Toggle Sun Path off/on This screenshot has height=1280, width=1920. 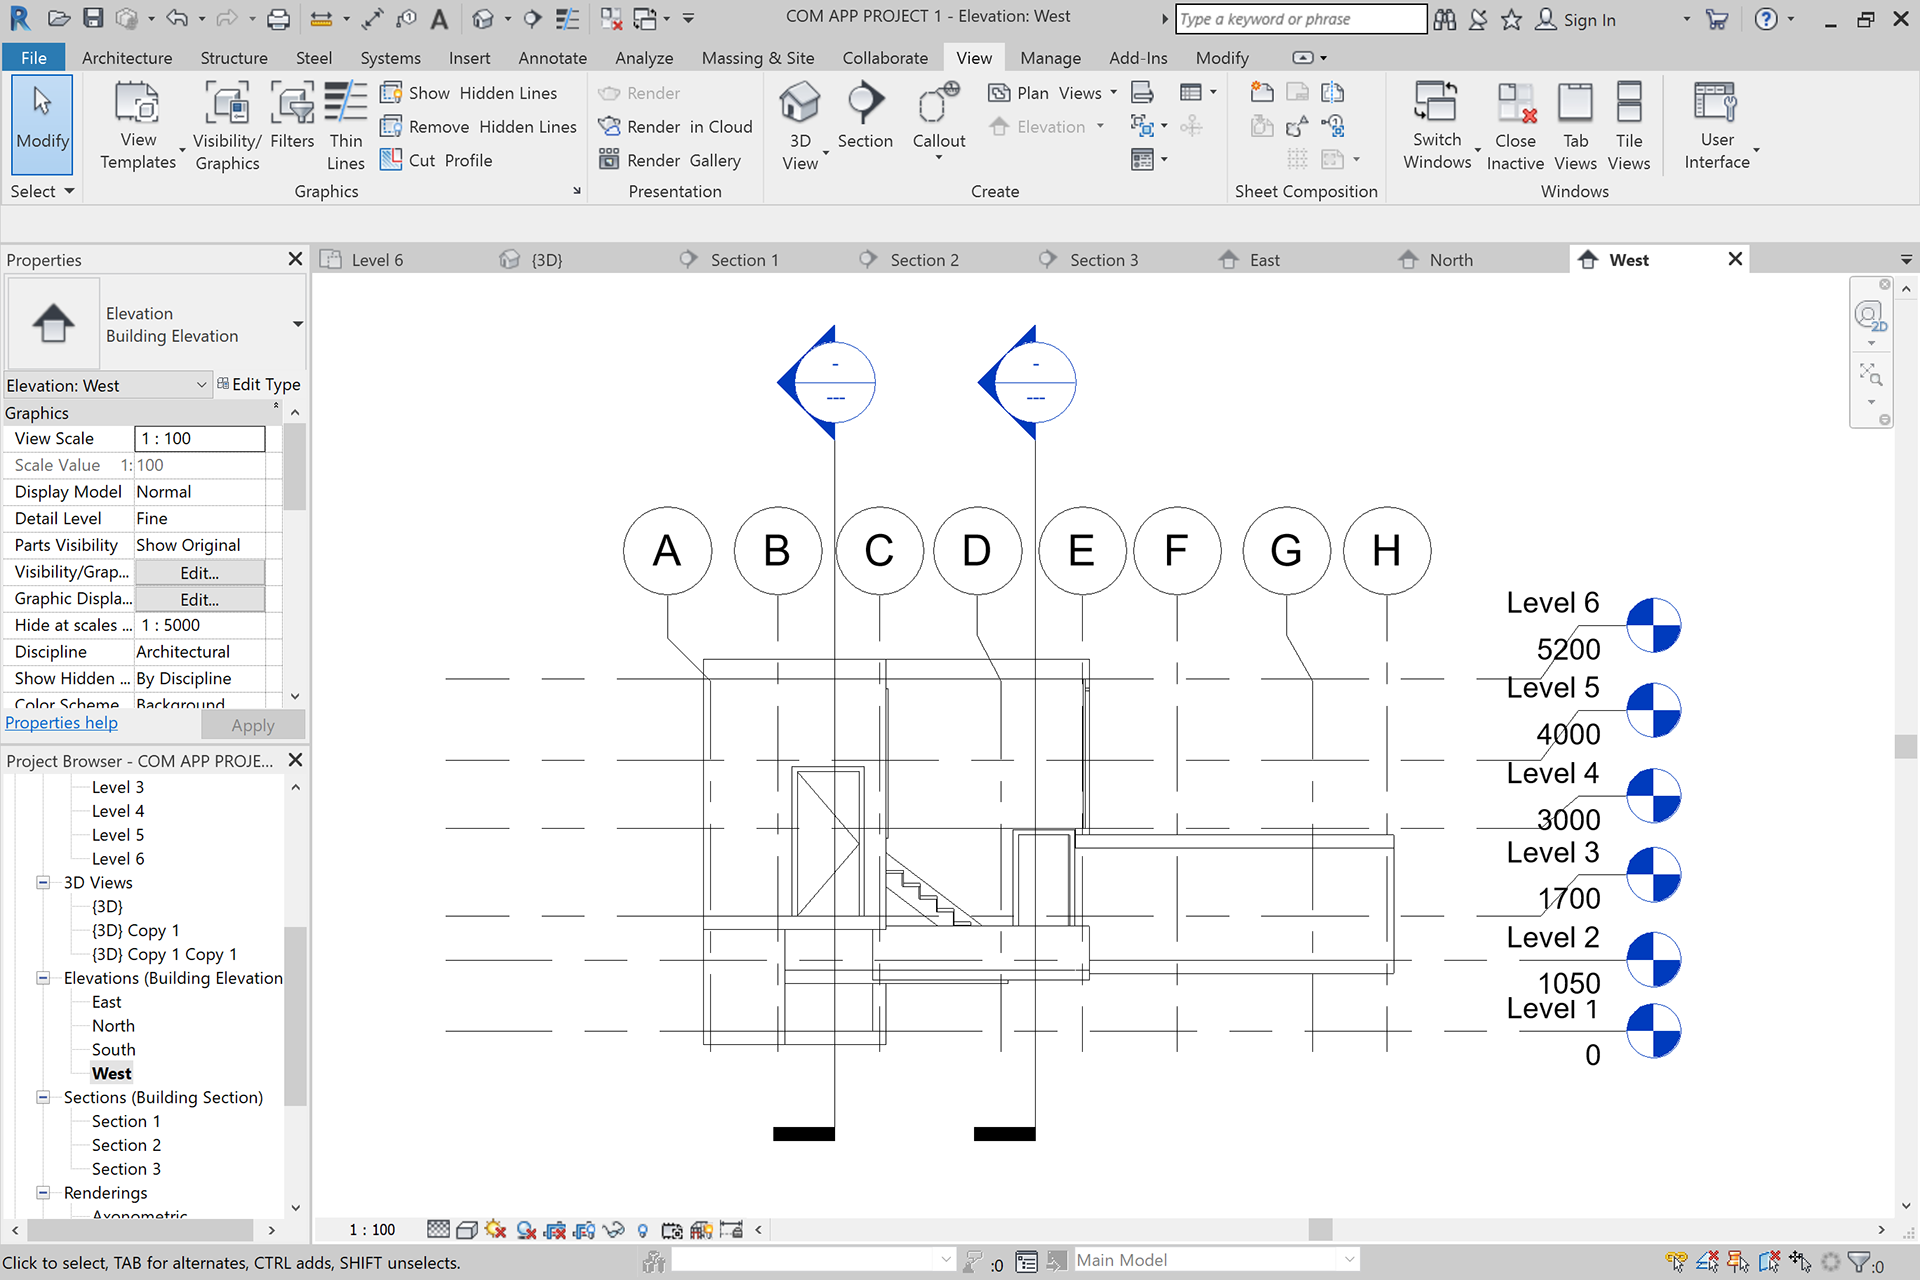pyautogui.click(x=495, y=1230)
